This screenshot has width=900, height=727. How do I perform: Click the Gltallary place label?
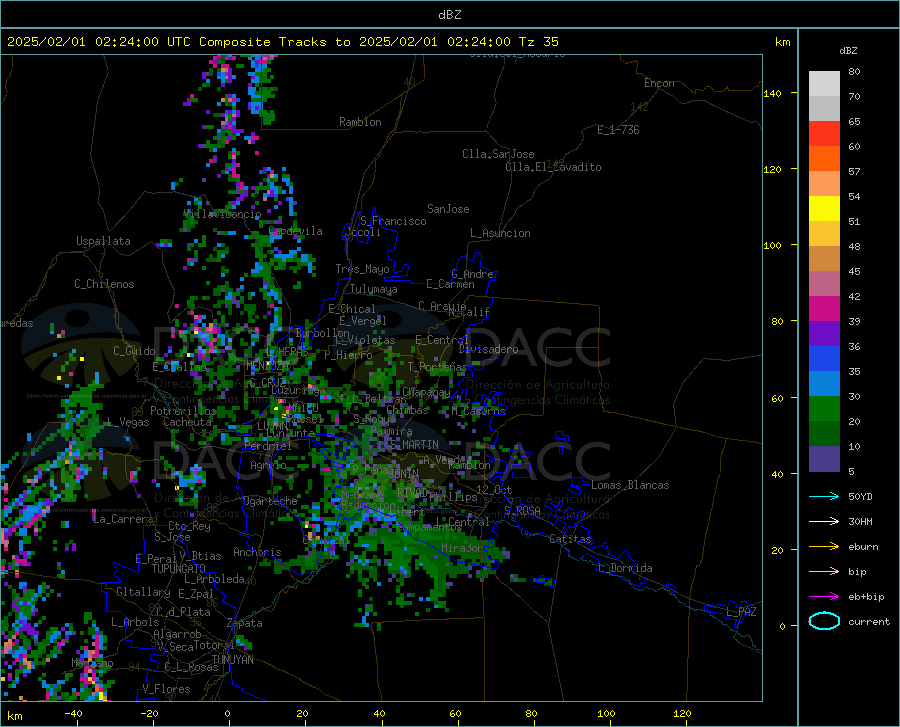(x=143, y=592)
